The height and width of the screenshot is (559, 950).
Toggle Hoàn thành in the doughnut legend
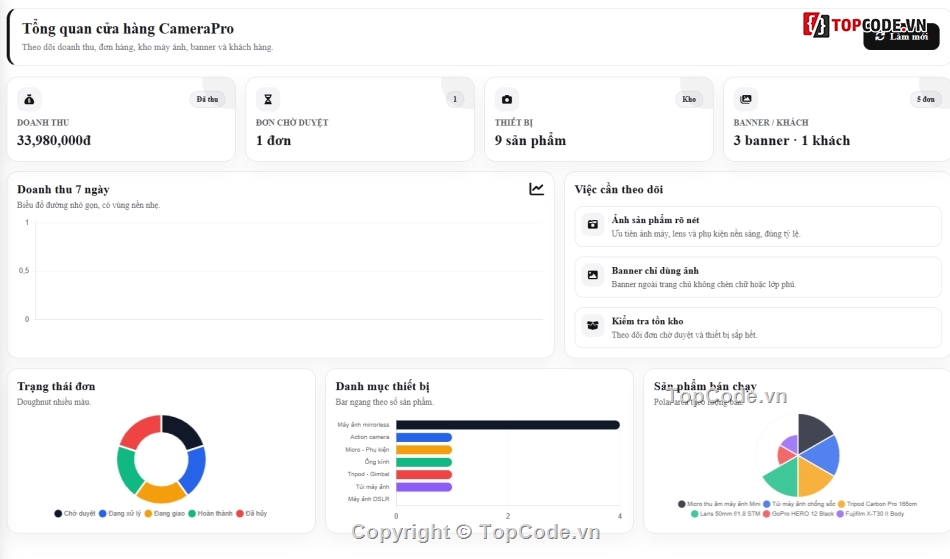tap(210, 514)
